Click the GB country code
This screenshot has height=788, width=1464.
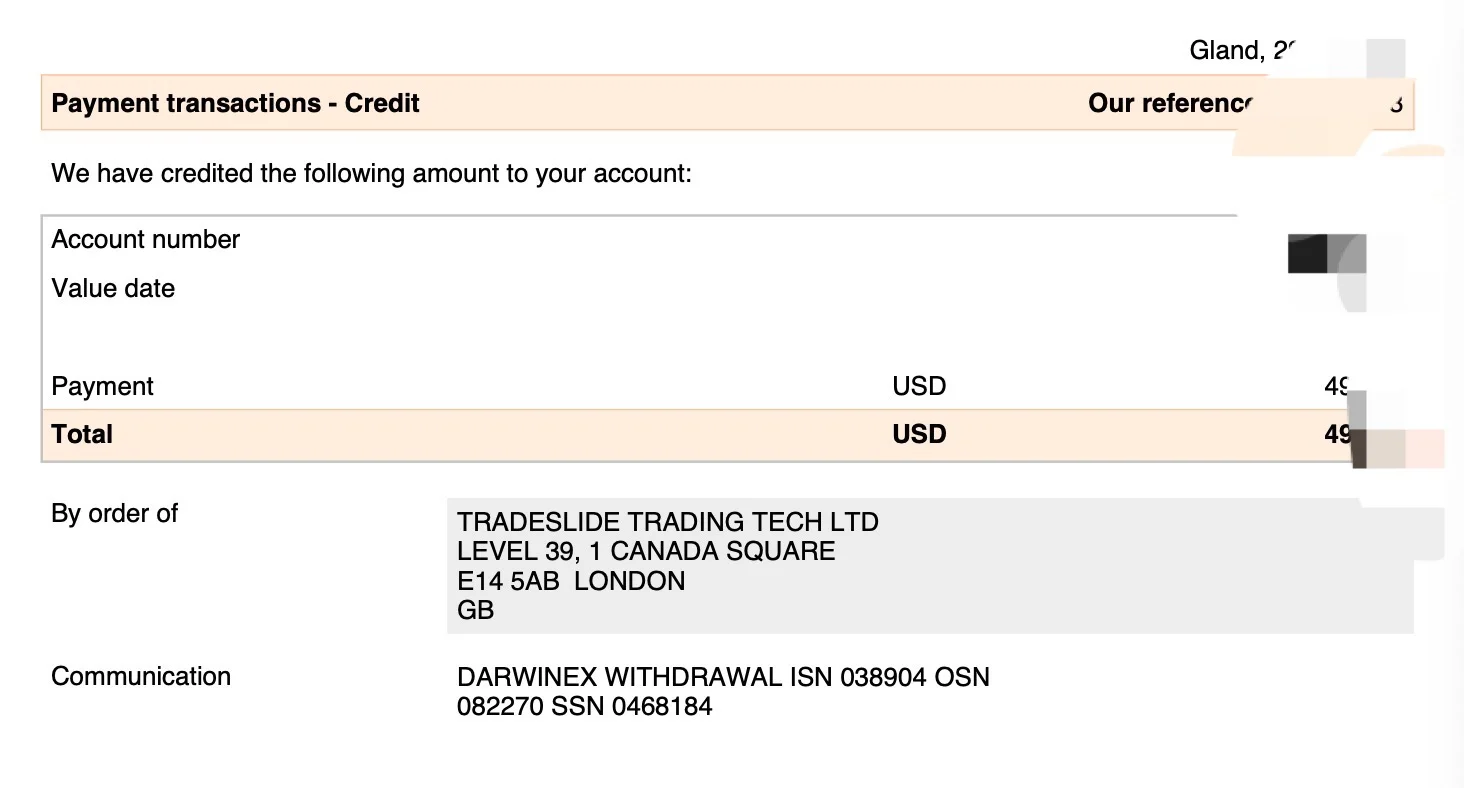[x=475, y=610]
